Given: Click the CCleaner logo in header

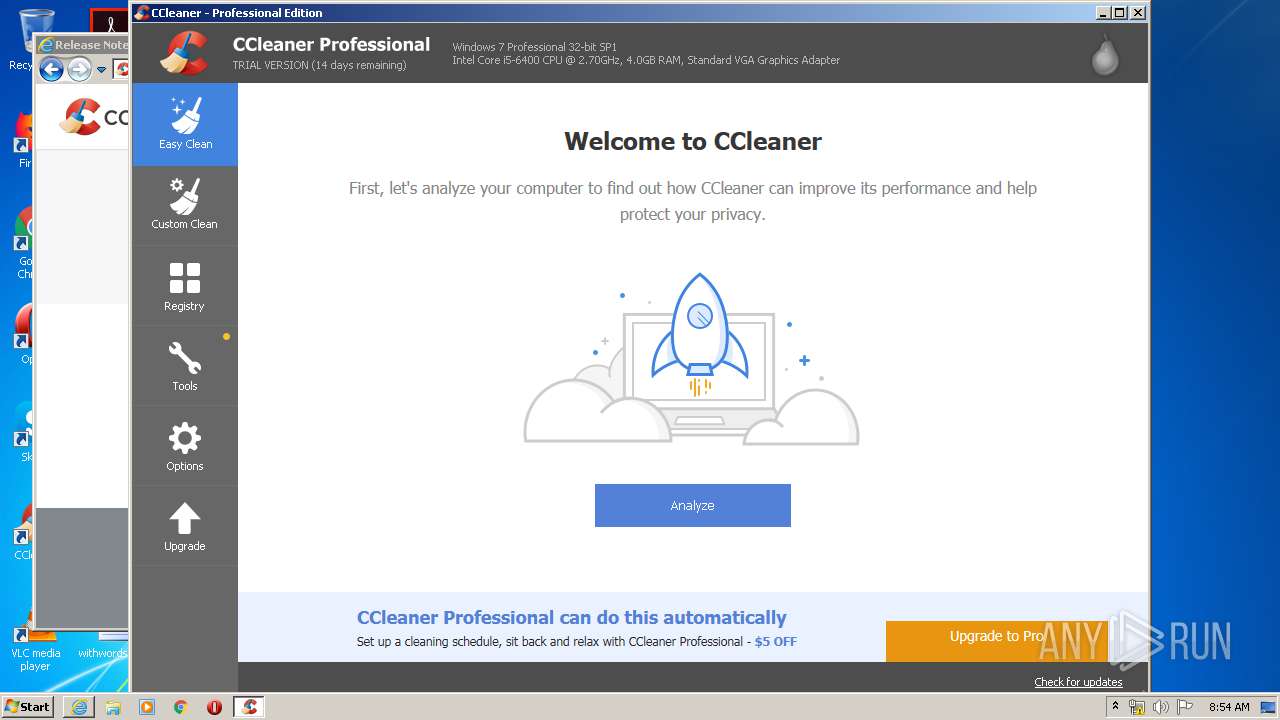Looking at the screenshot, I should click(x=184, y=53).
